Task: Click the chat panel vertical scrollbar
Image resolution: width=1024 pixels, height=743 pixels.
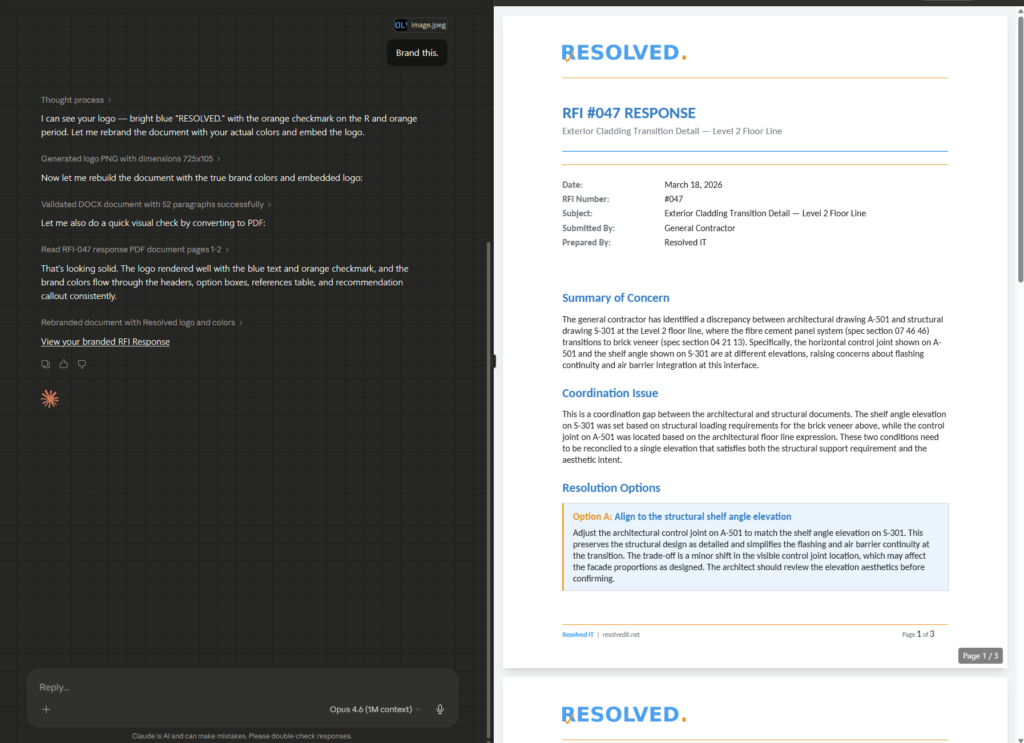Action: tap(488, 450)
